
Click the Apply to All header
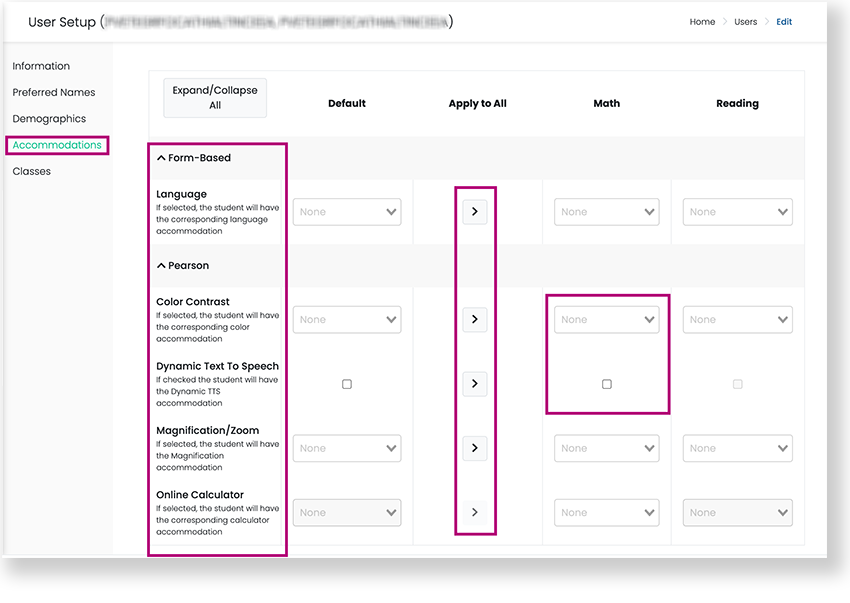click(478, 104)
